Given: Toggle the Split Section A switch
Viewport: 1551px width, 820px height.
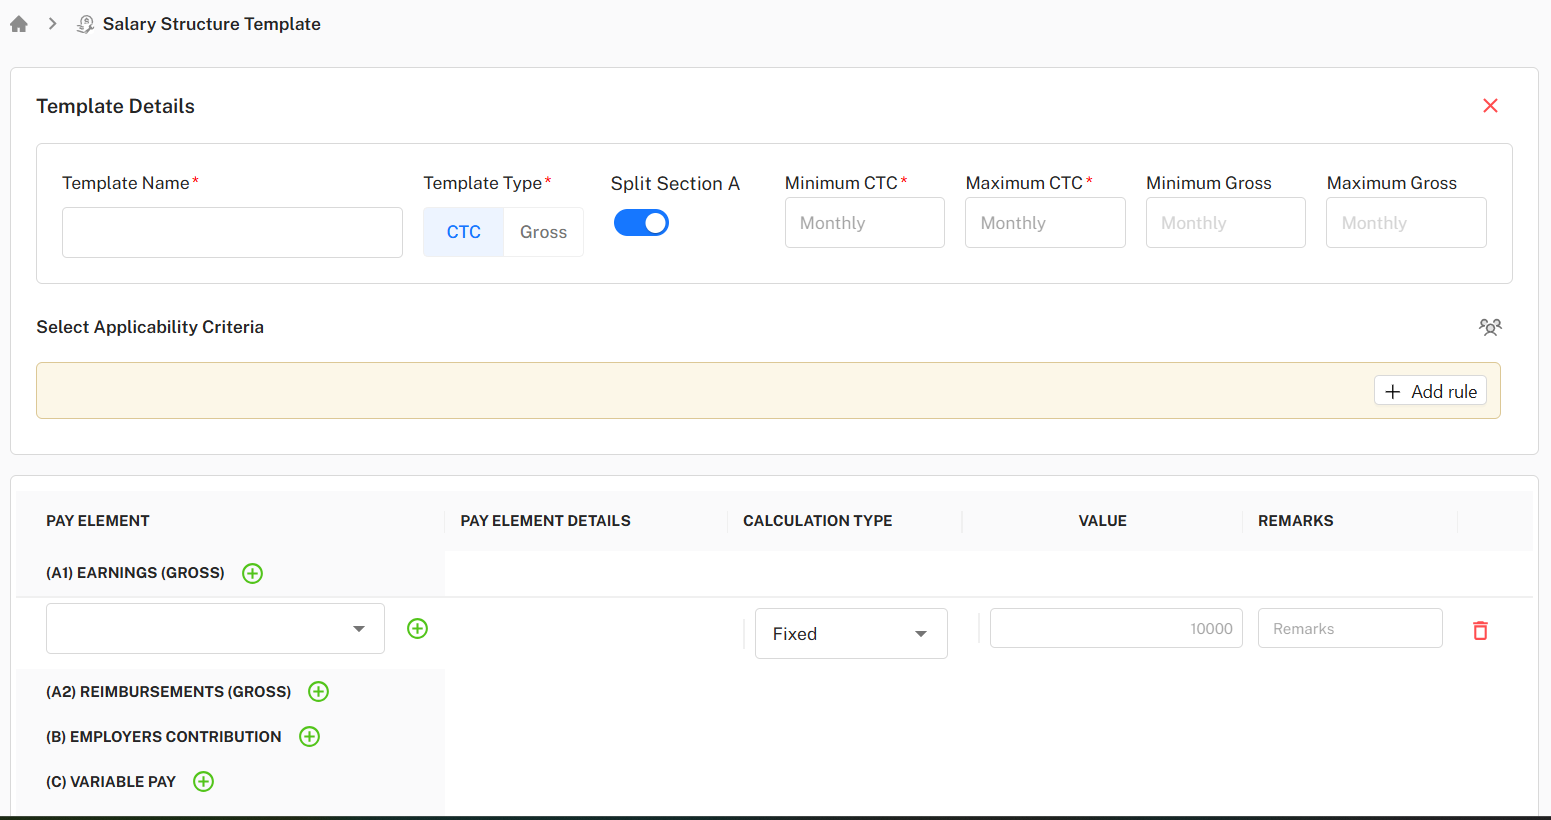Looking at the screenshot, I should click(641, 223).
